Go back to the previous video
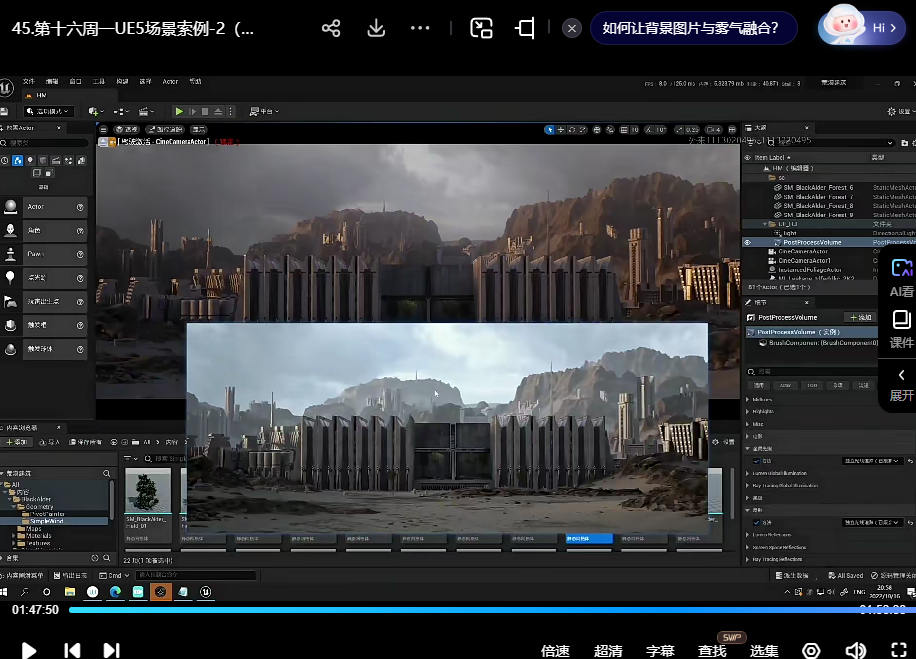This screenshot has height=659, width=916. point(72,650)
